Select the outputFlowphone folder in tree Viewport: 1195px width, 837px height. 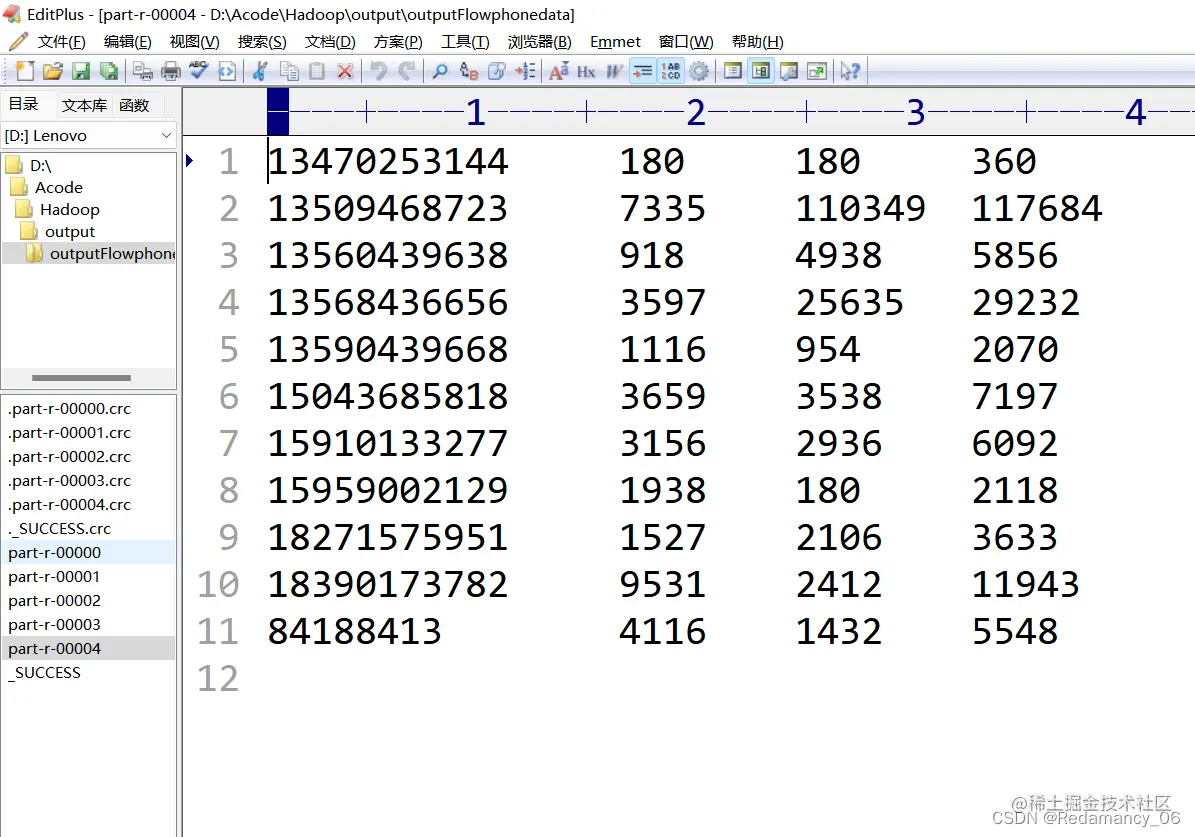[112, 254]
